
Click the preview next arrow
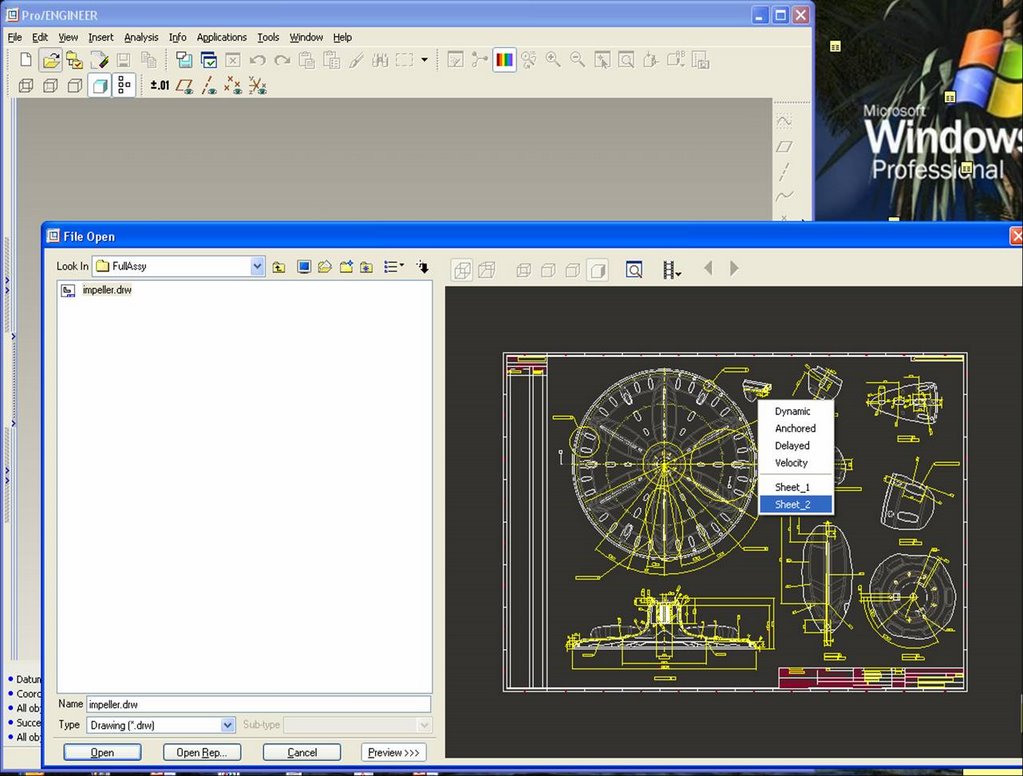(734, 268)
